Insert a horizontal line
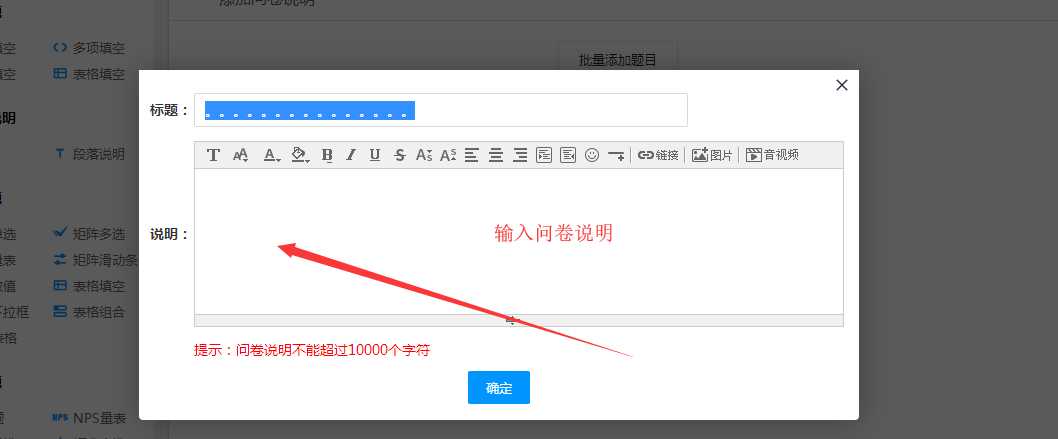The image size is (1058, 439). (x=615, y=155)
